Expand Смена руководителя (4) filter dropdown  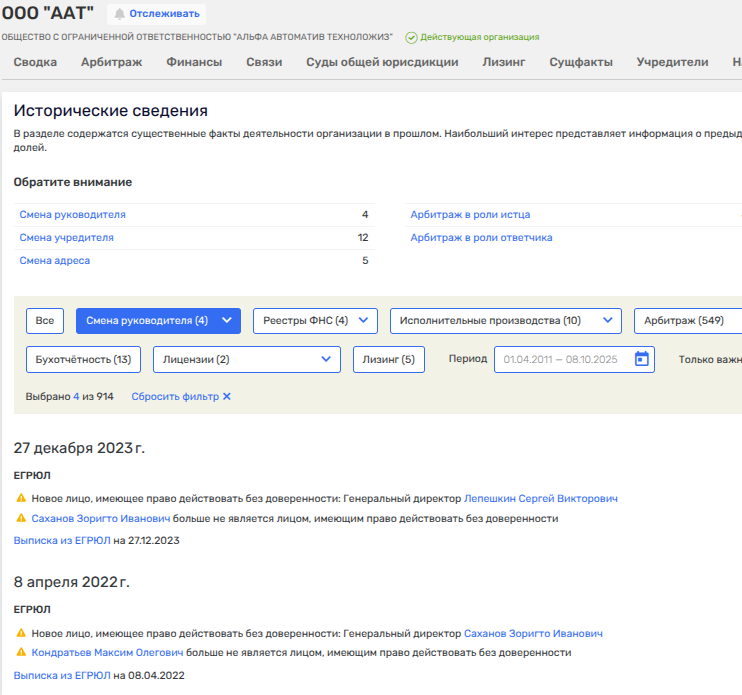(227, 321)
